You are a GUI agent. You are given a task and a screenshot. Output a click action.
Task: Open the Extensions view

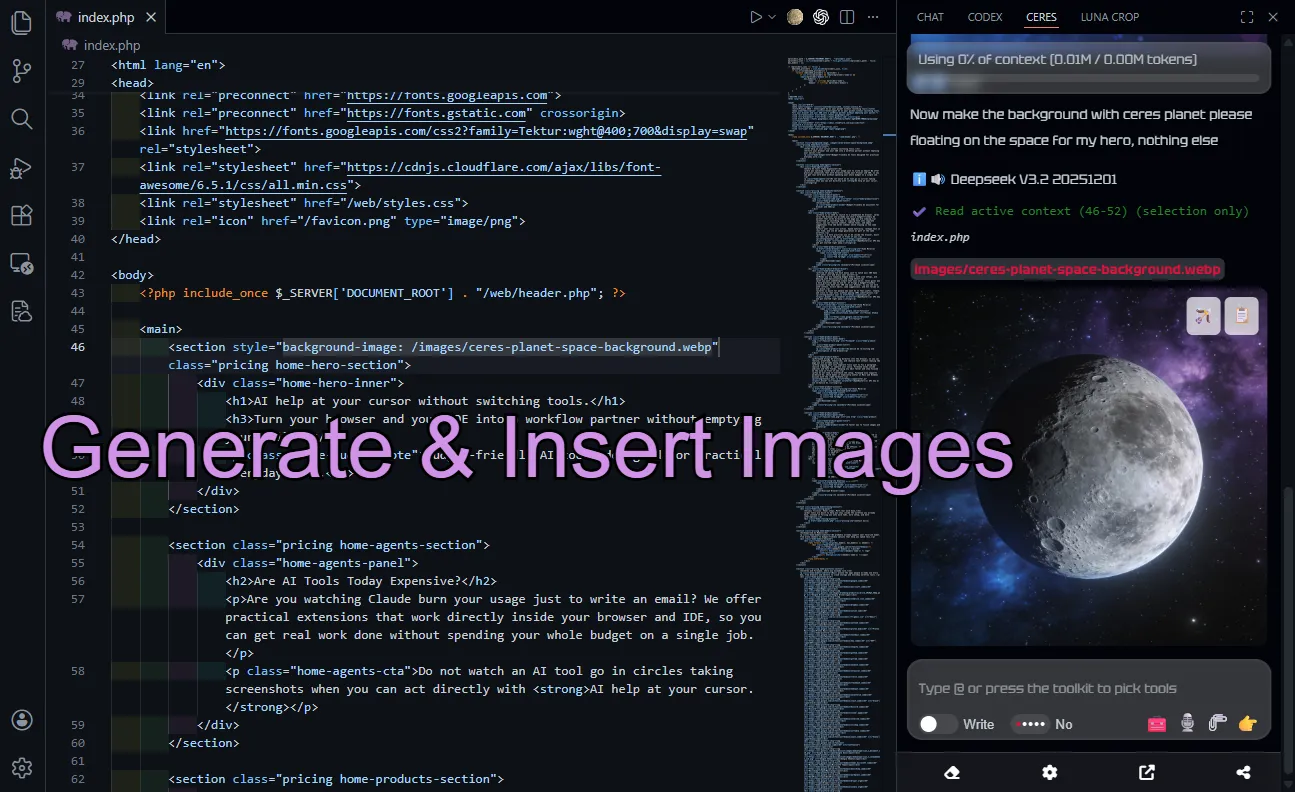pos(21,215)
